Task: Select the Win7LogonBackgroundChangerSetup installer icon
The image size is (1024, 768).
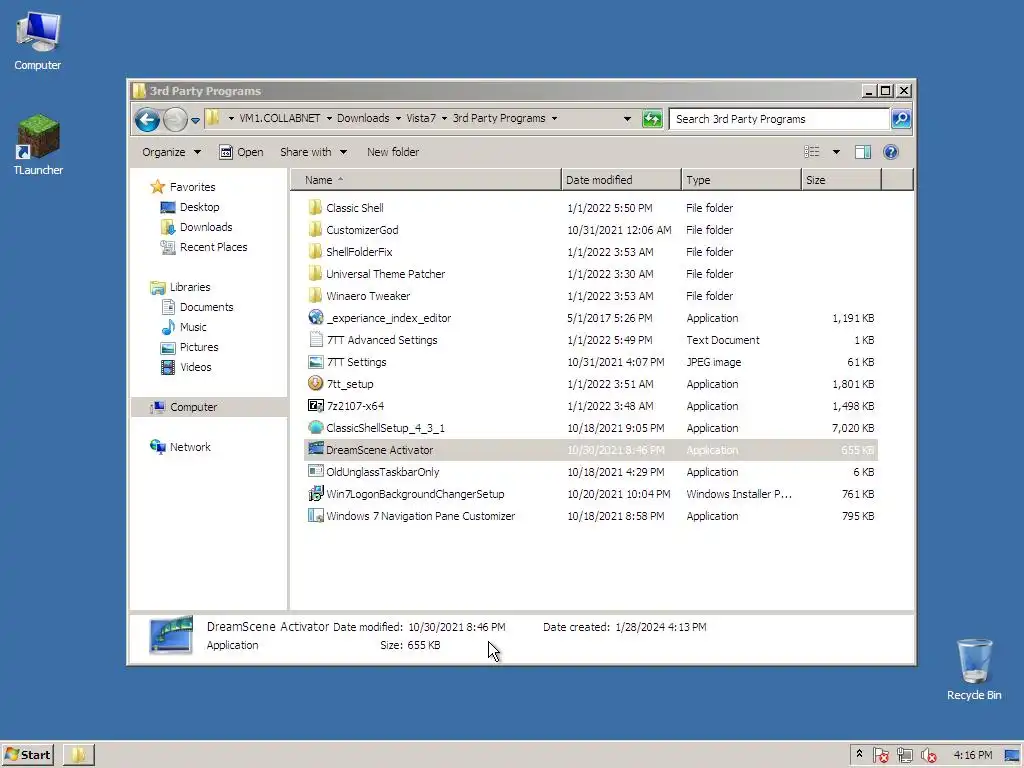Action: pos(315,494)
